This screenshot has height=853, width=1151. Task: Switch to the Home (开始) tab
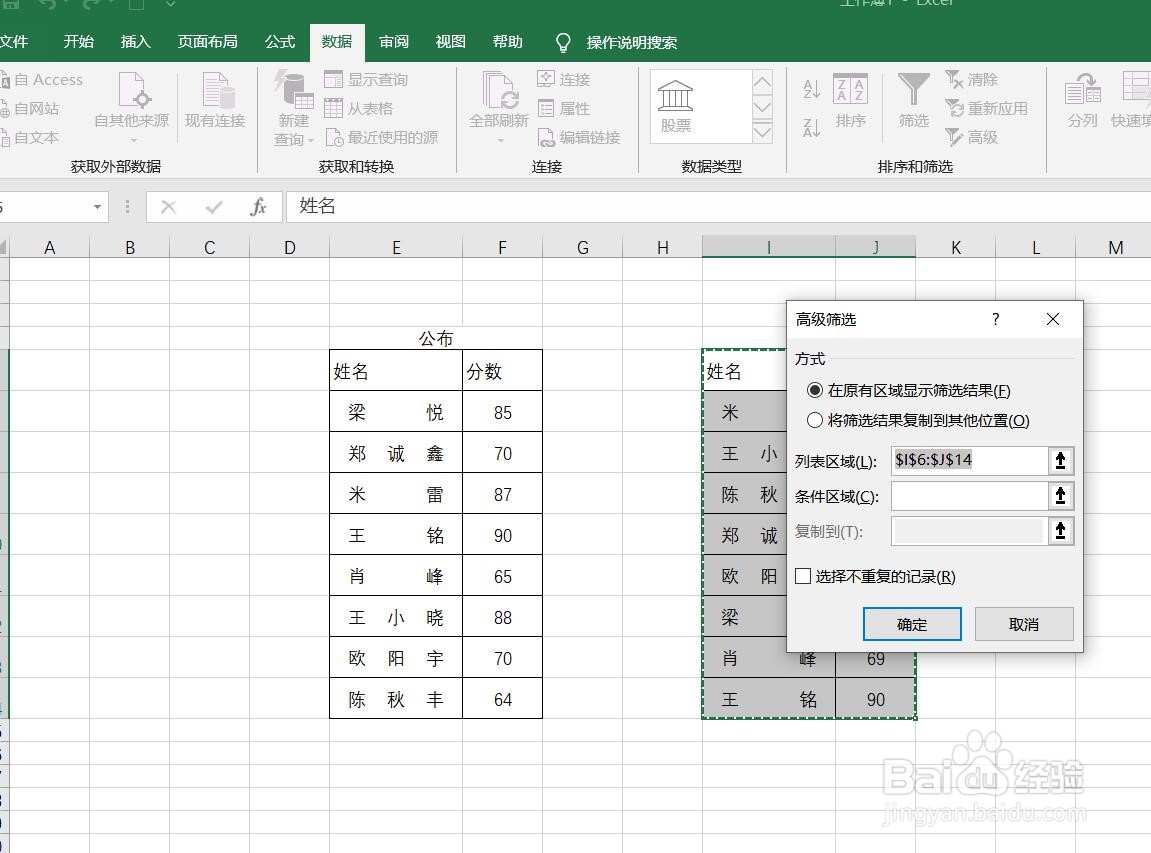pyautogui.click(x=79, y=42)
